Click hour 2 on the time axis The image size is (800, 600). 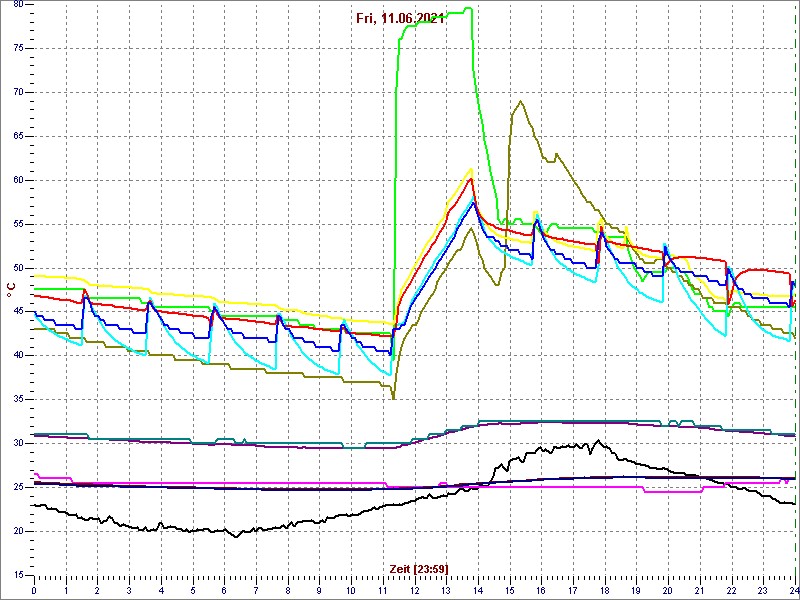tap(97, 590)
